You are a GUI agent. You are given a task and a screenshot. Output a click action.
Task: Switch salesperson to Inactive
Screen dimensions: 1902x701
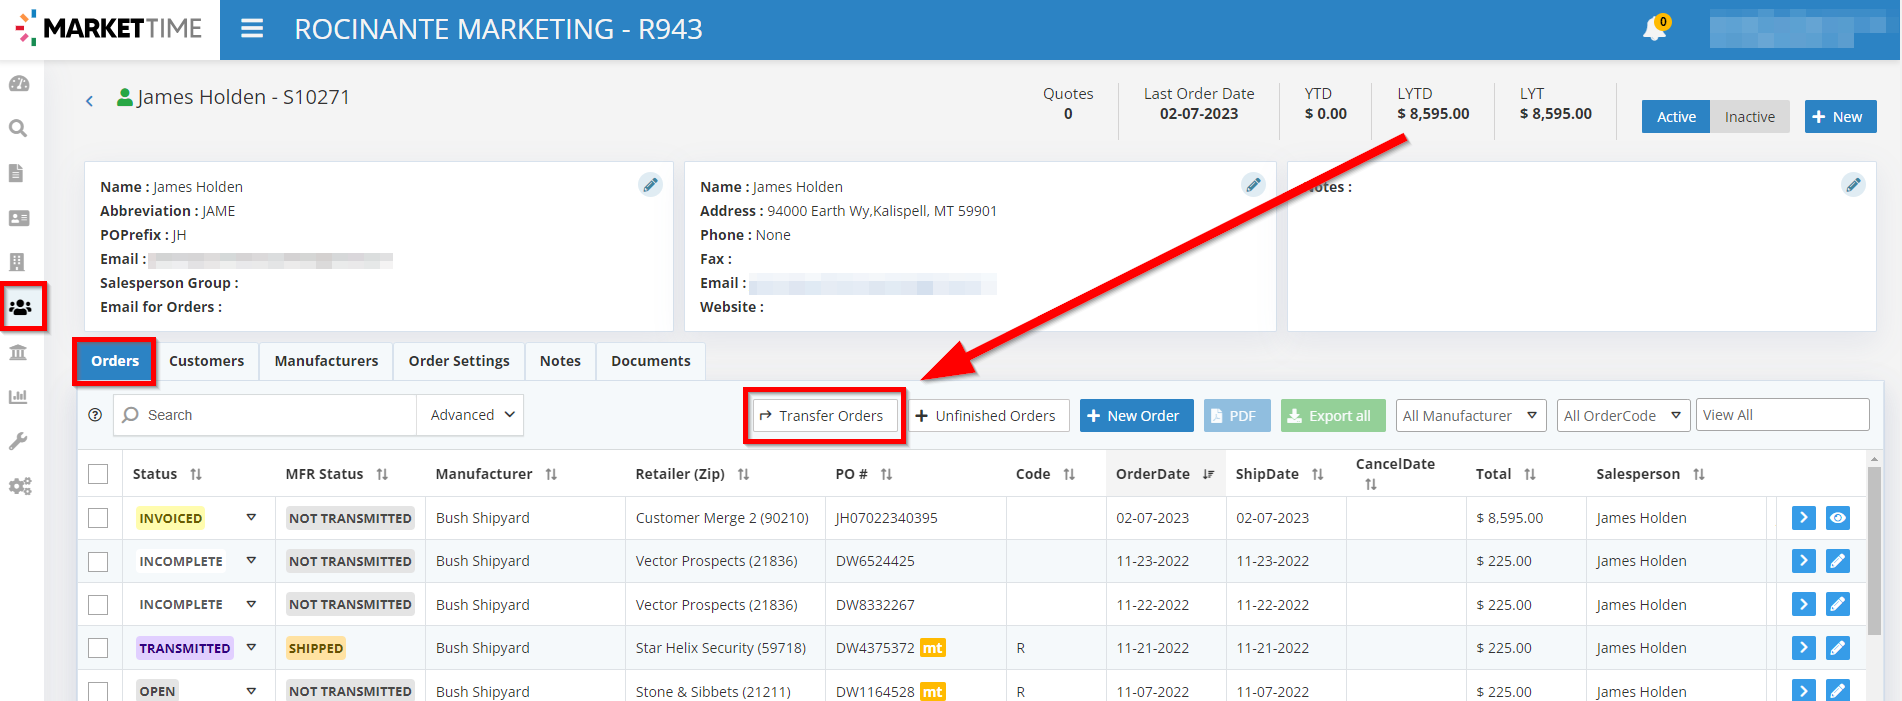tap(1749, 116)
